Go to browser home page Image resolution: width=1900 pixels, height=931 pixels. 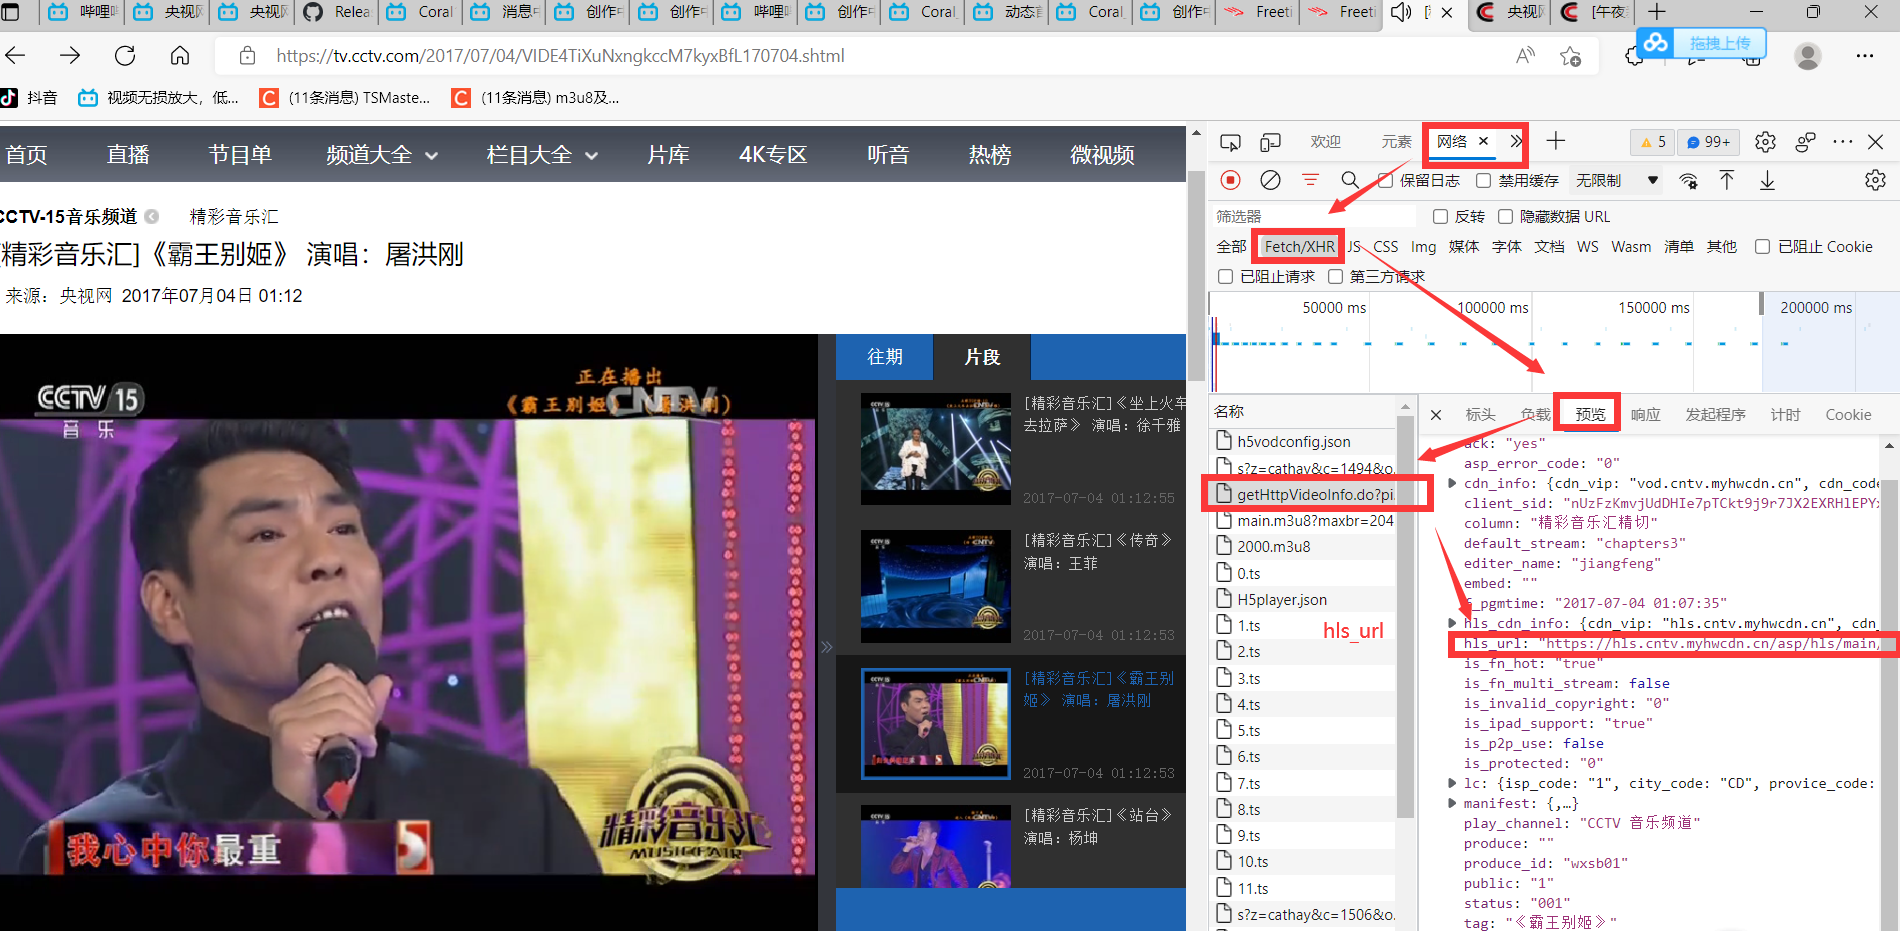click(180, 55)
